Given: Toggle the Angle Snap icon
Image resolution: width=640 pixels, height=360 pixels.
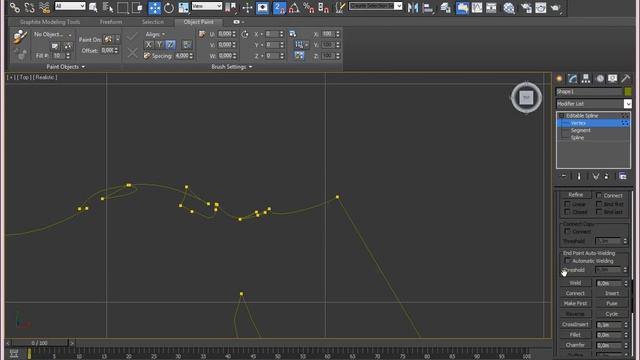Looking at the screenshot, I should [x=294, y=7].
